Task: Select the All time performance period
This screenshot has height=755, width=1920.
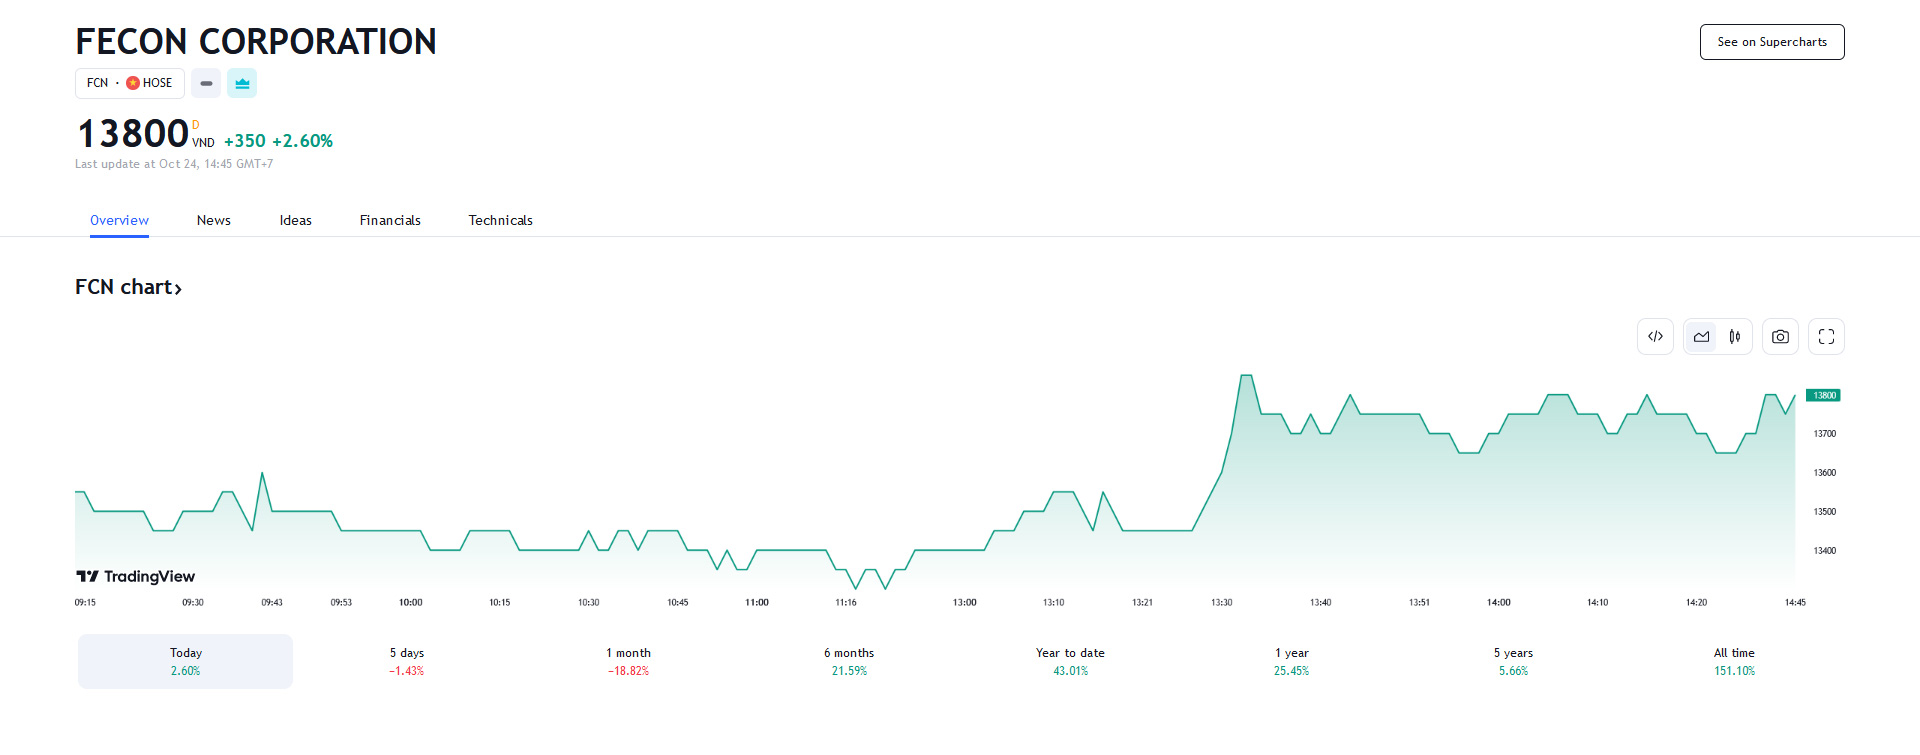Action: coord(1734,661)
